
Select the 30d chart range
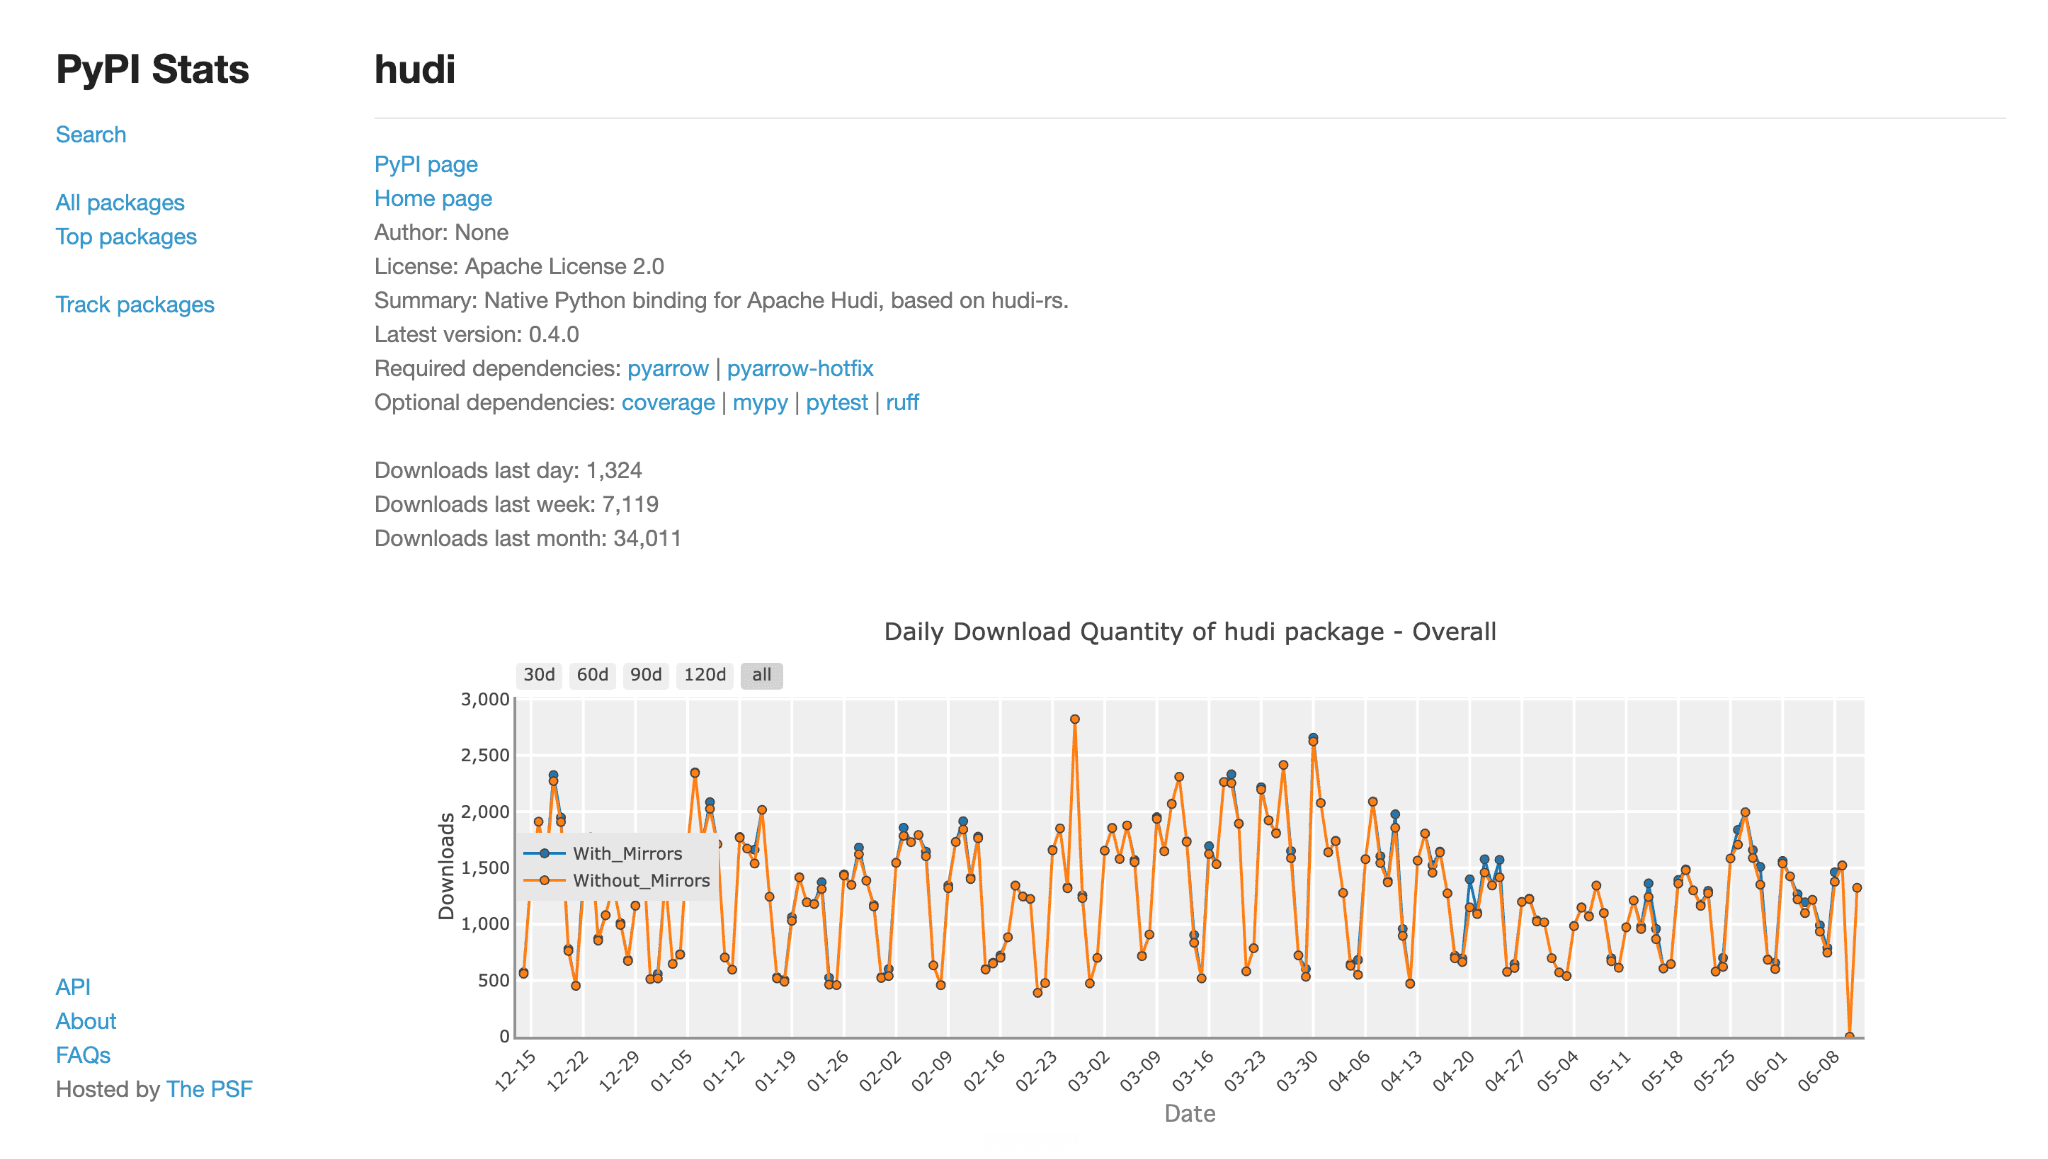pyautogui.click(x=539, y=675)
